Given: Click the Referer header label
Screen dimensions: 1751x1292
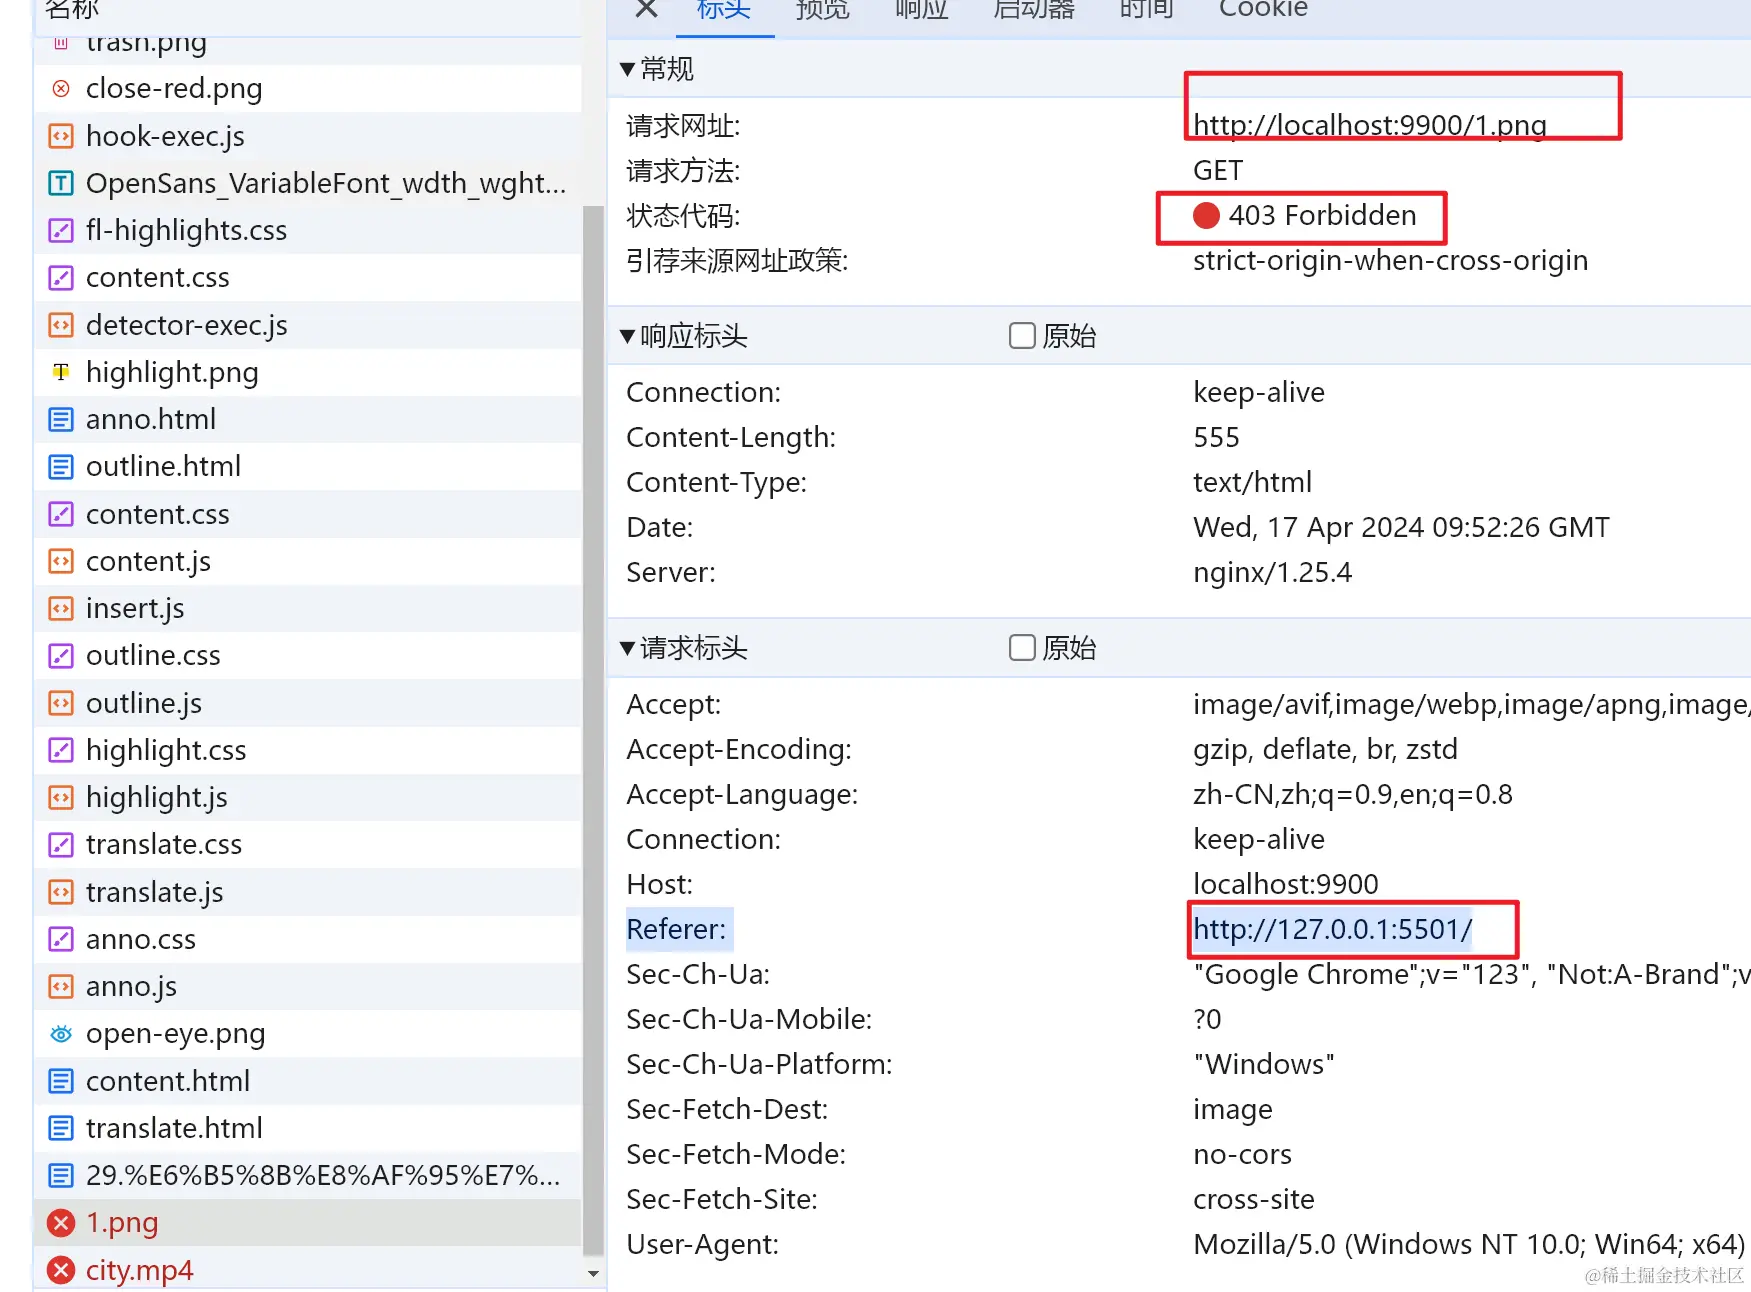Looking at the screenshot, I should (676, 929).
